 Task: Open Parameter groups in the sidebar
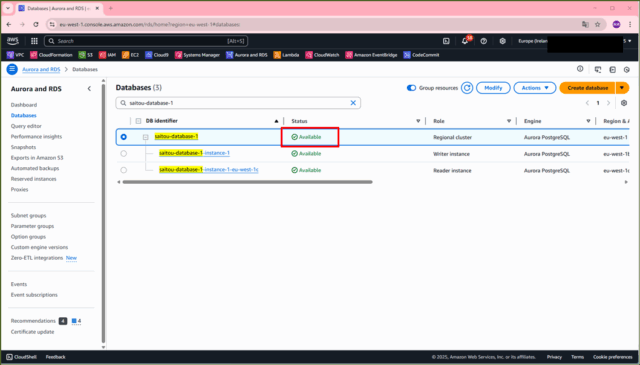[32, 226]
